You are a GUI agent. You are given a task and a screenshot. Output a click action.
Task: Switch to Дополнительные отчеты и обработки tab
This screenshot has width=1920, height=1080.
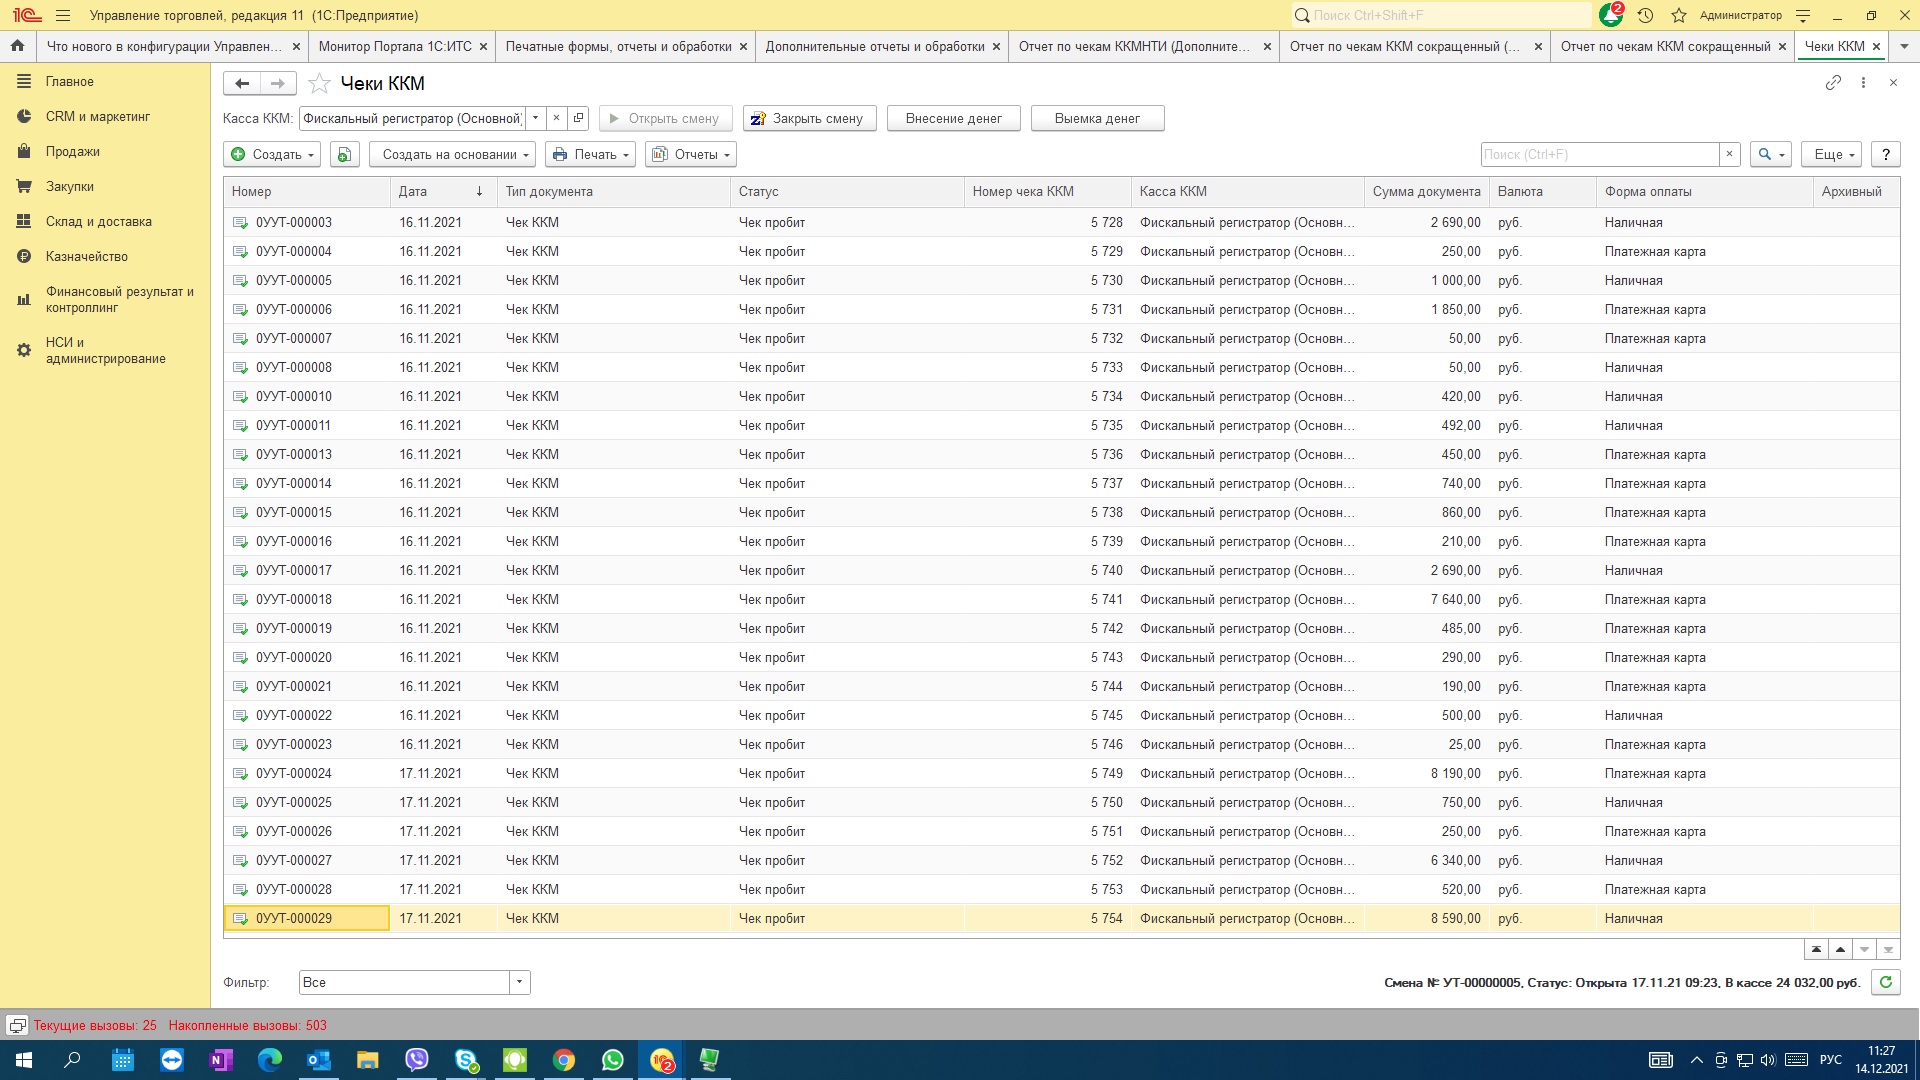pyautogui.click(x=875, y=46)
